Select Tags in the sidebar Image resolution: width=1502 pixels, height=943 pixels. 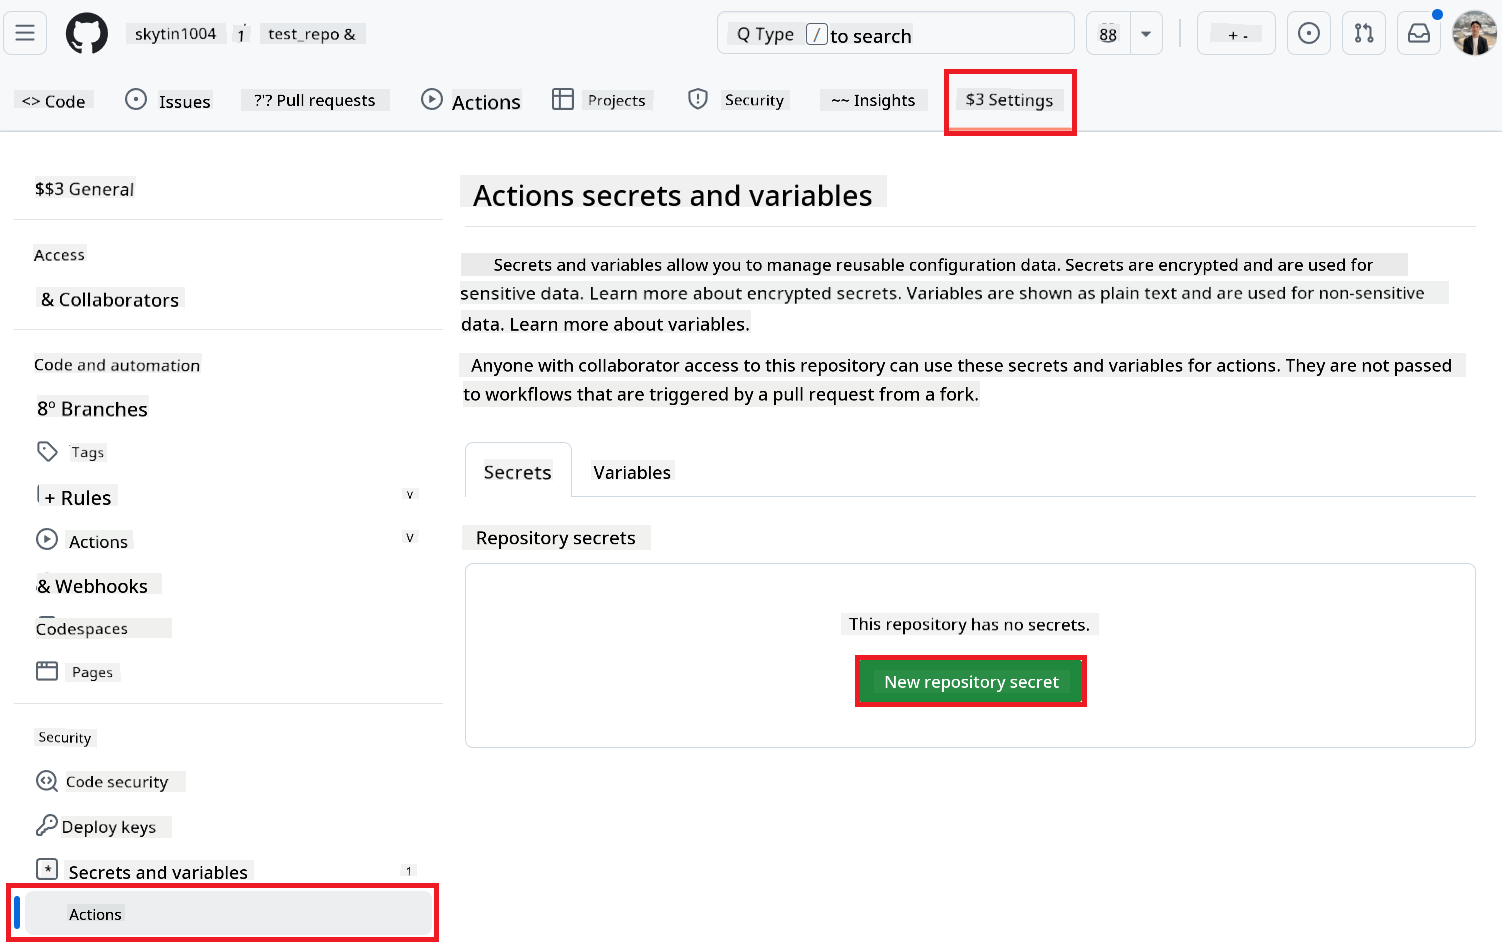[x=86, y=452]
